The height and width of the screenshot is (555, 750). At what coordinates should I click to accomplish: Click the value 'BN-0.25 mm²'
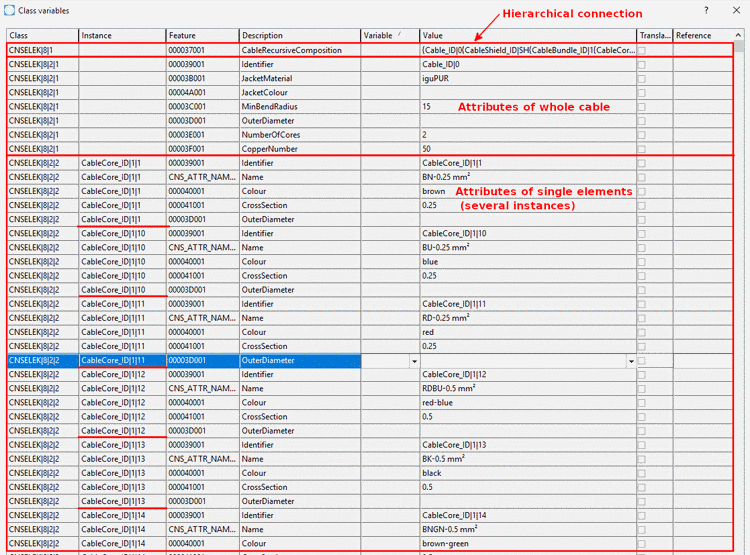pos(528,177)
